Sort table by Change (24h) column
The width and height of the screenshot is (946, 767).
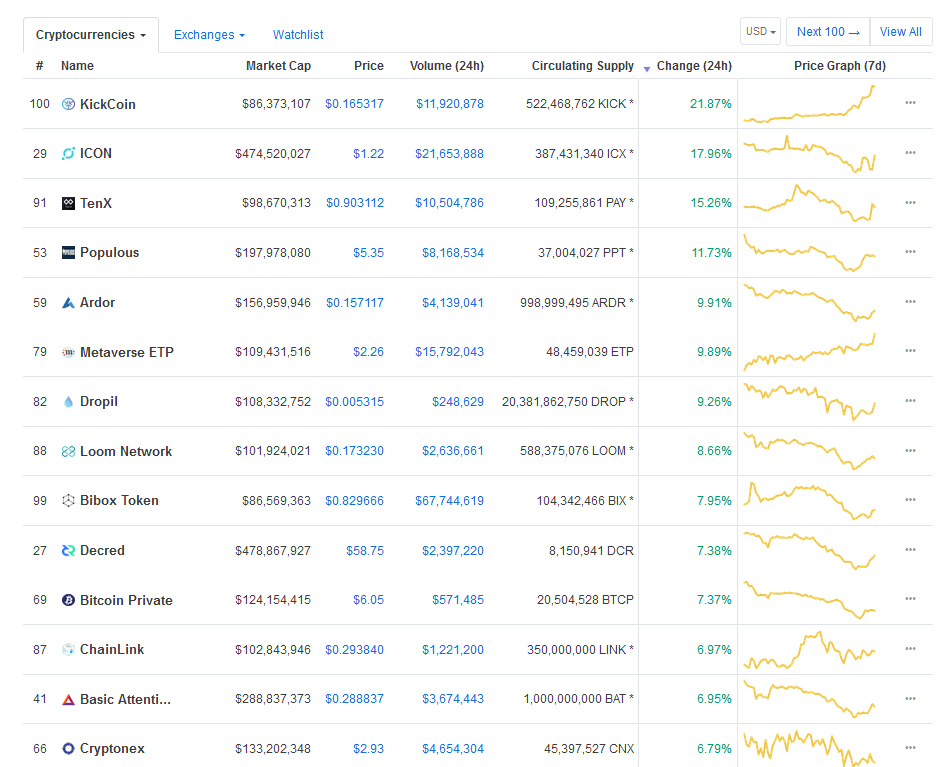(x=694, y=66)
